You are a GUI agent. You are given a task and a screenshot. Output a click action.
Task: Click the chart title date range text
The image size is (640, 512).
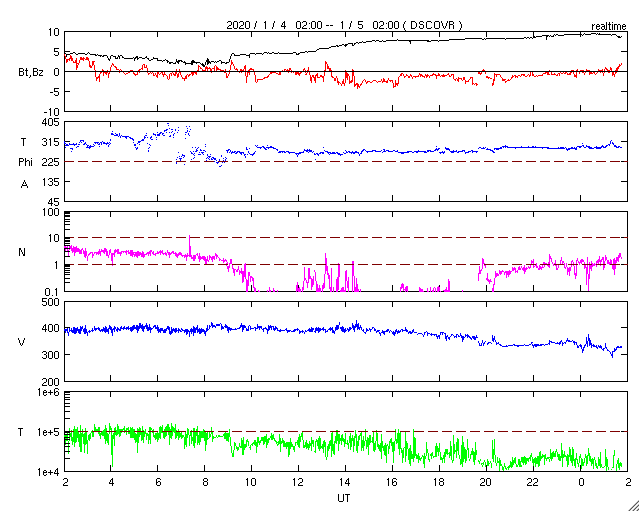pos(344,25)
